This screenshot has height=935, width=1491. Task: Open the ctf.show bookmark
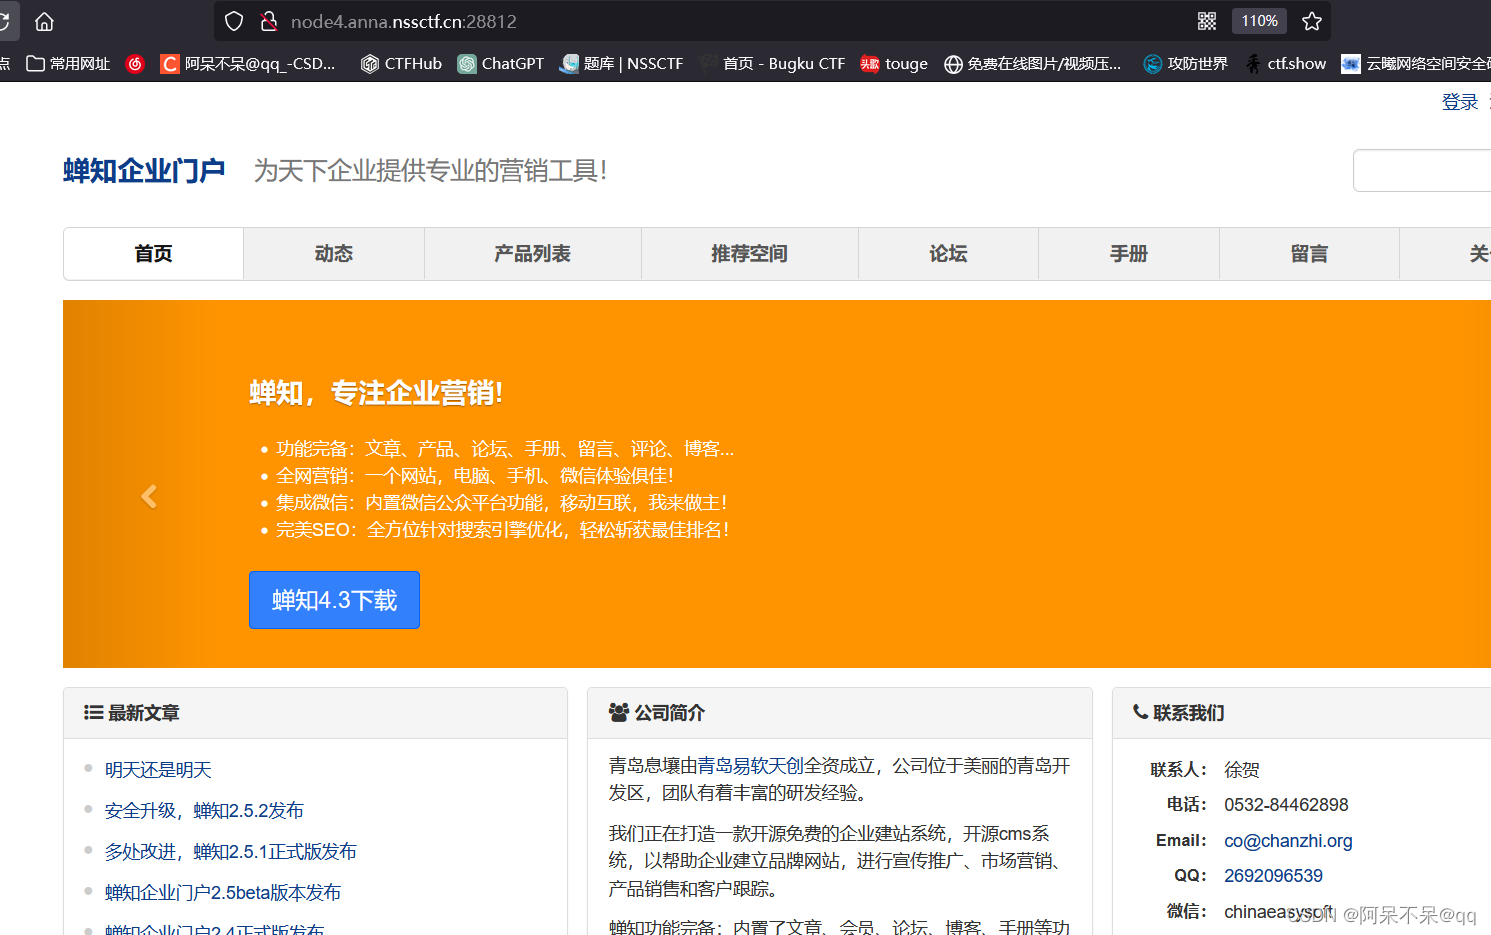[1284, 63]
